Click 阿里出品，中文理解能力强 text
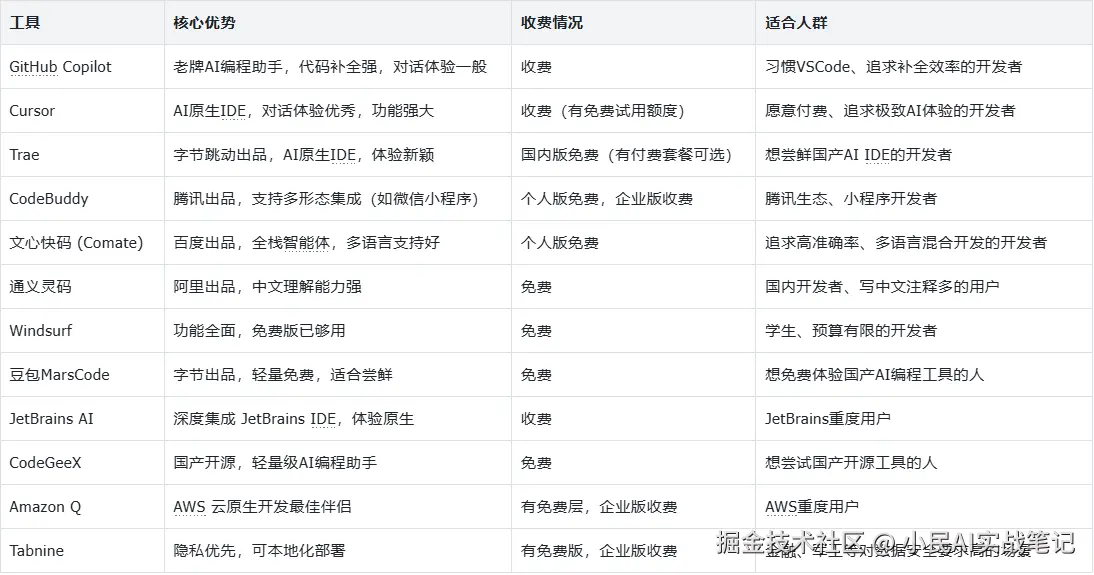1094x575 pixels. click(x=267, y=287)
